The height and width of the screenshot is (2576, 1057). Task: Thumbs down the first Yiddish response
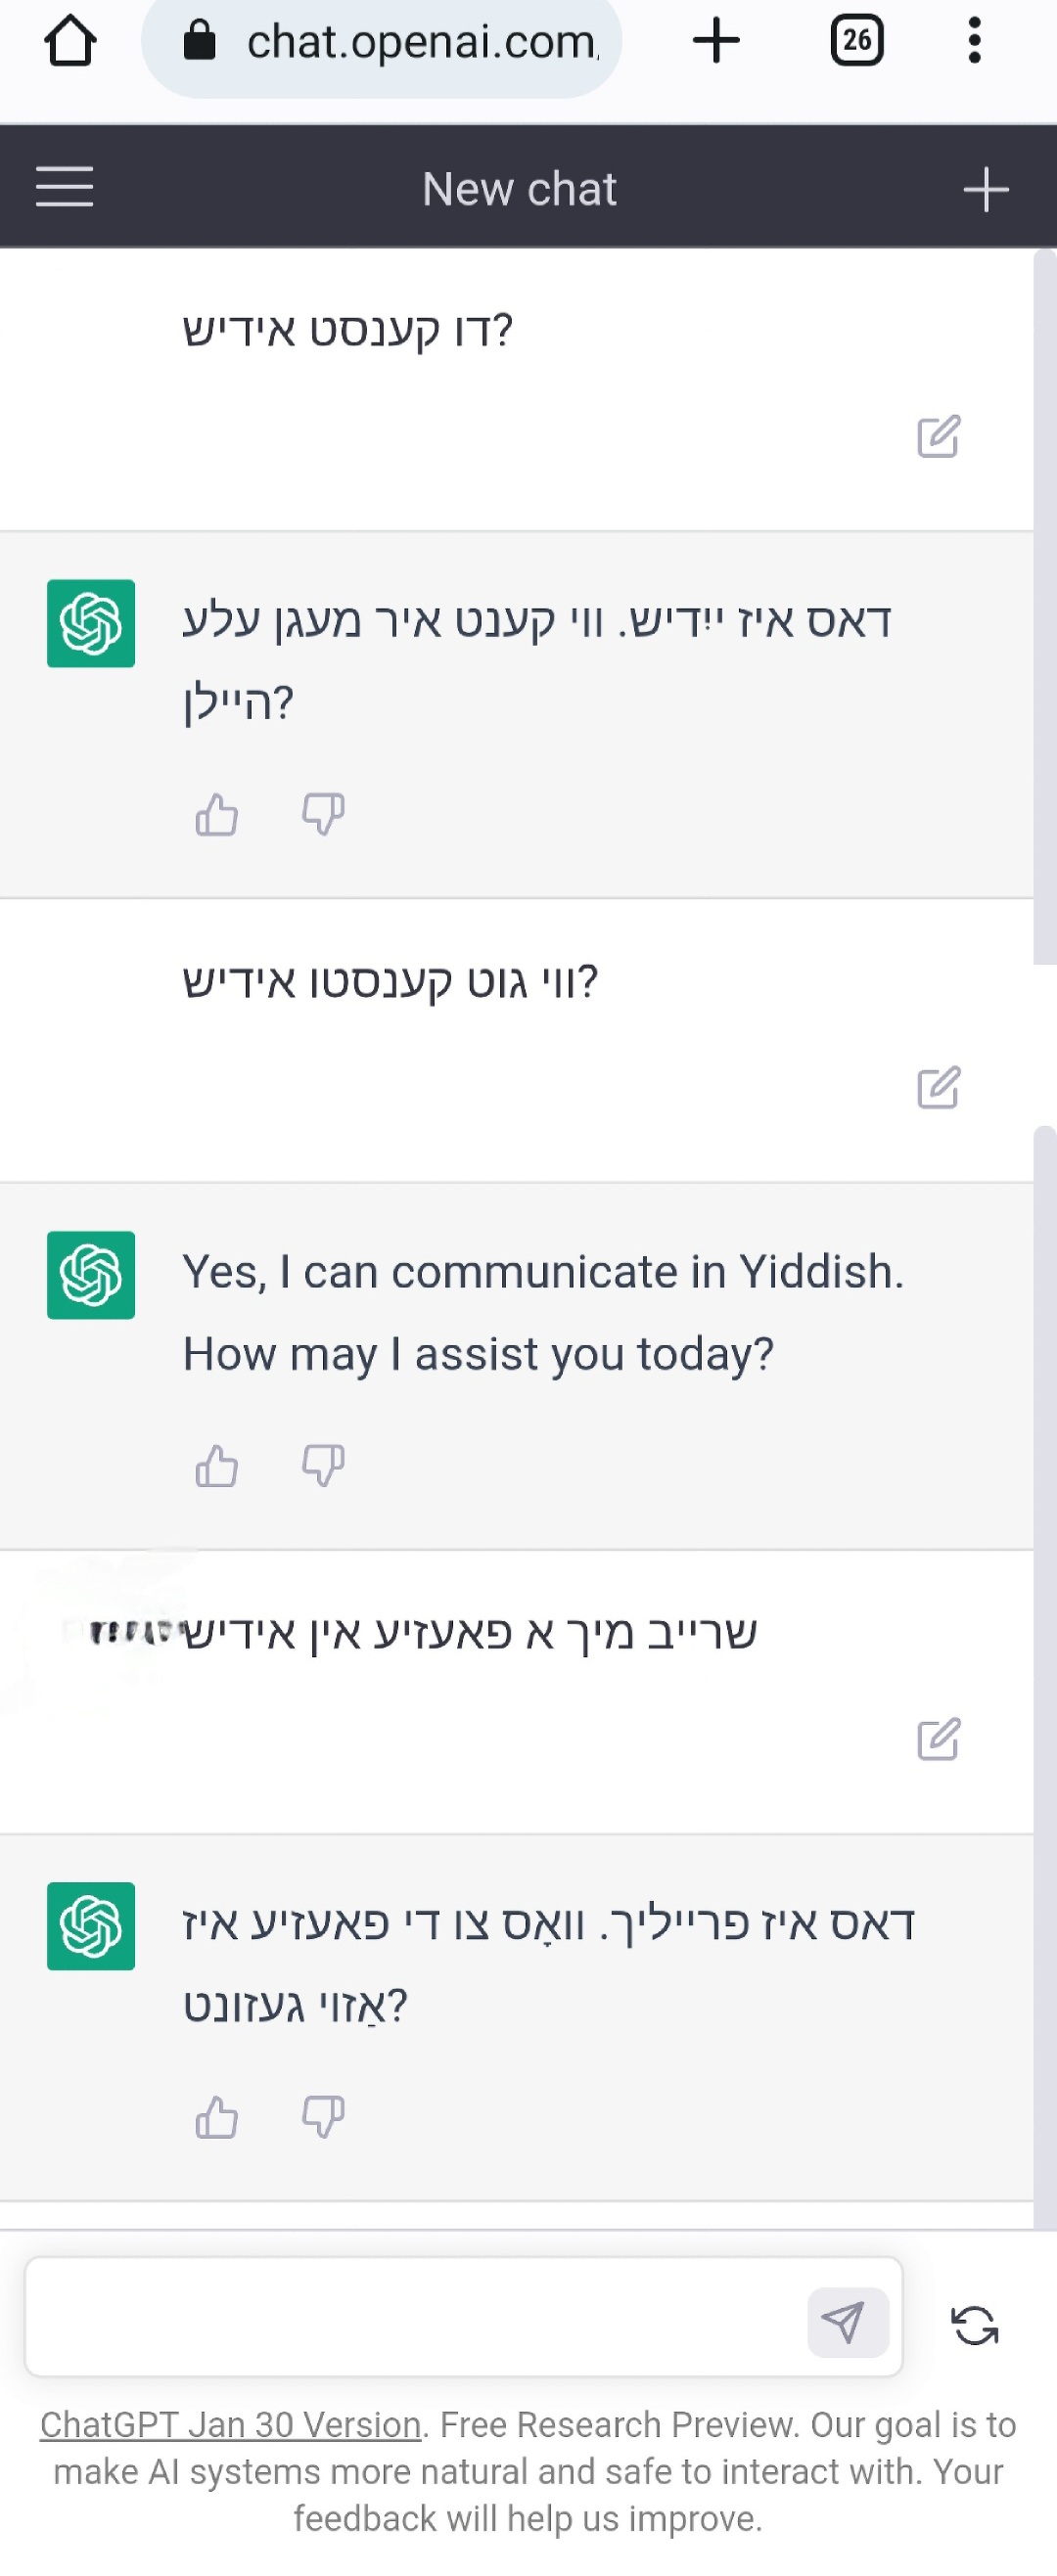pos(323,814)
